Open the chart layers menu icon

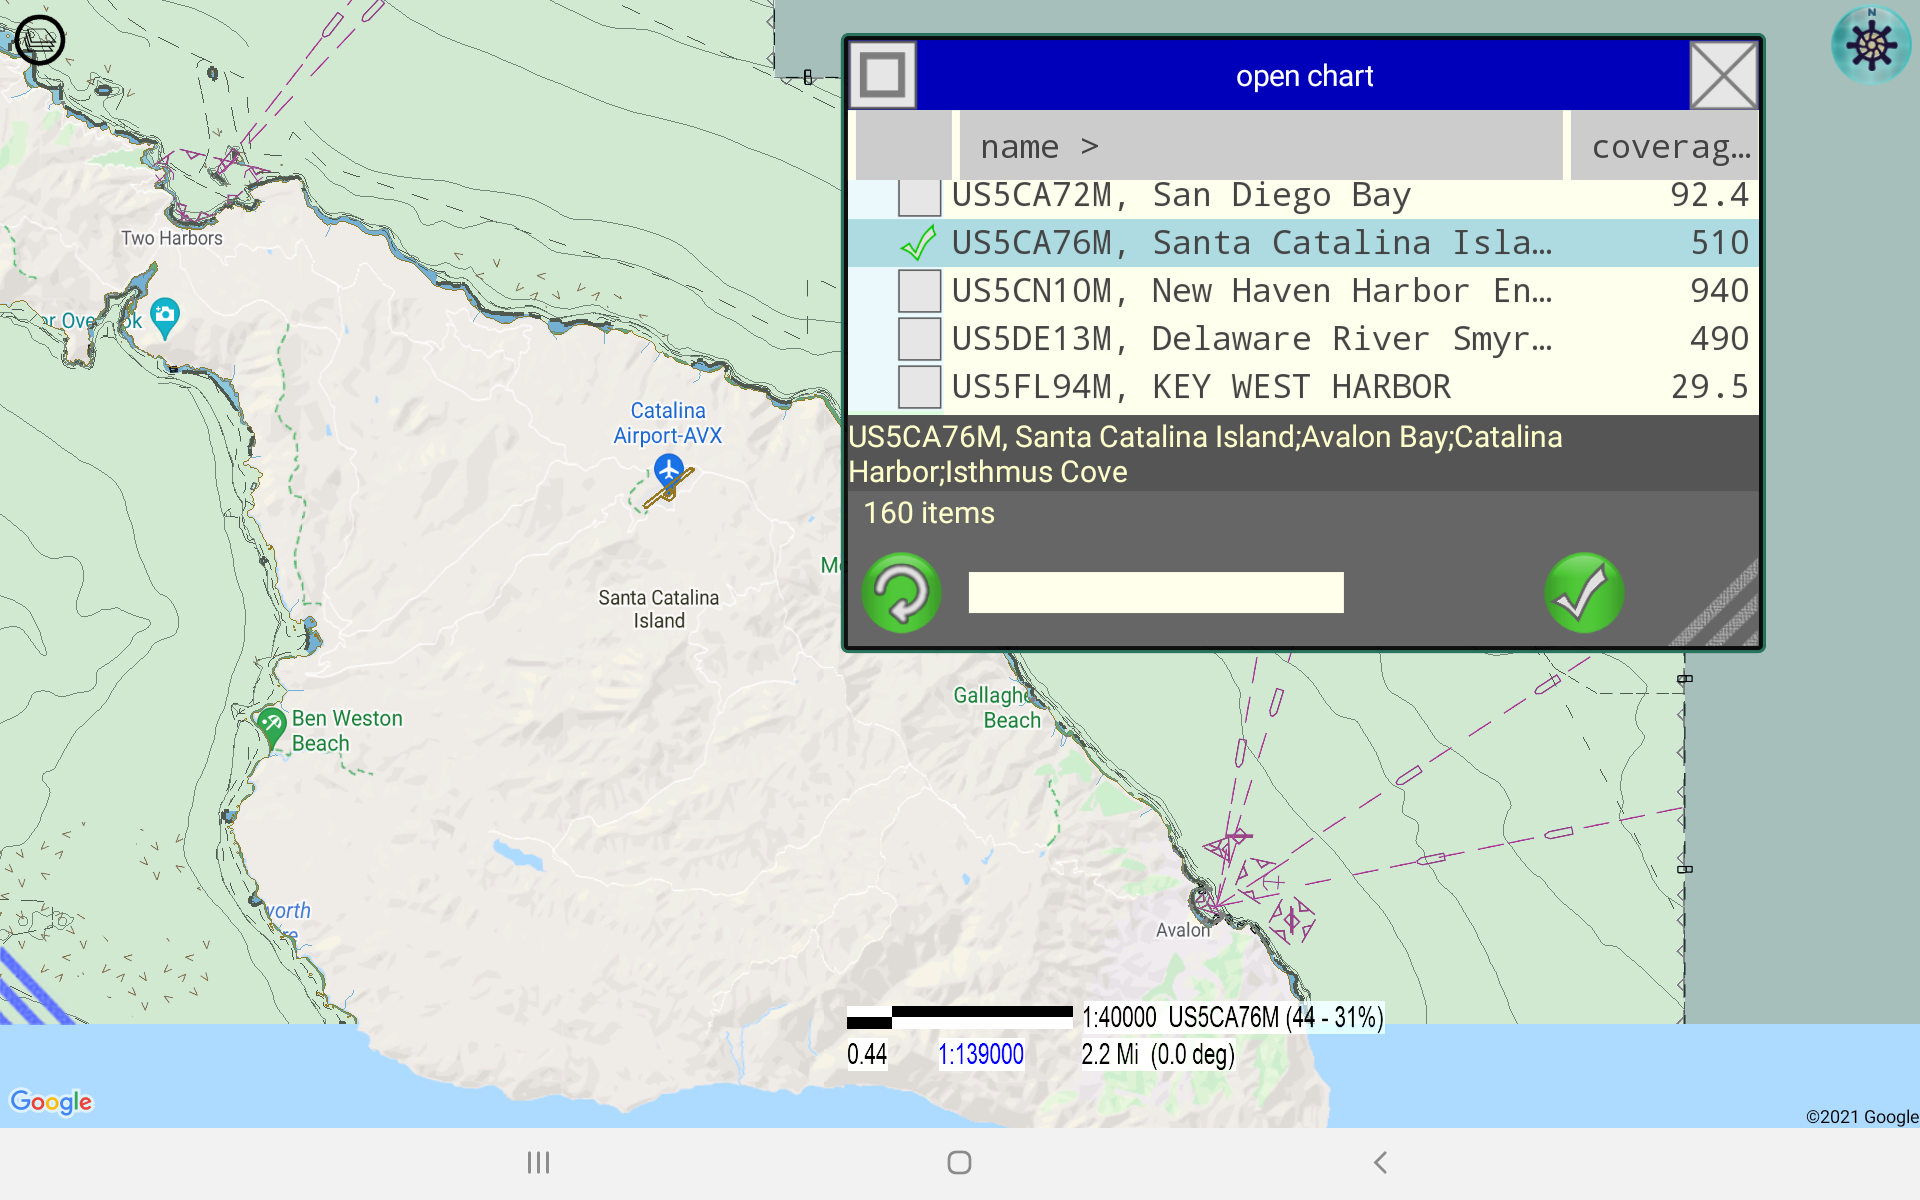[40, 40]
